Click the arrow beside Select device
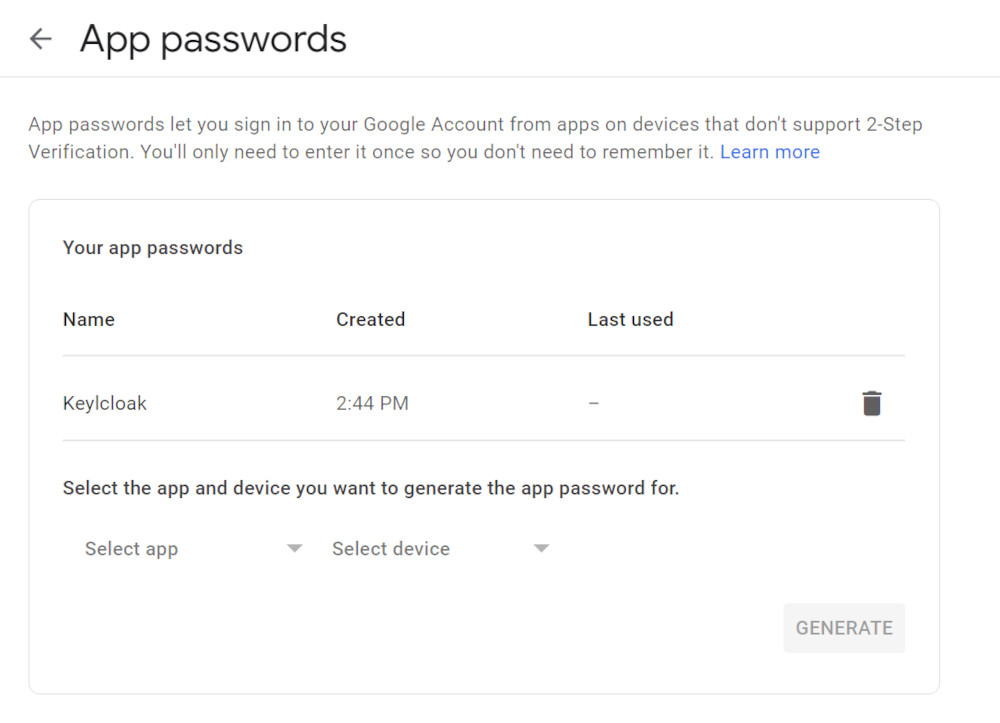1000x723 pixels. pyautogui.click(x=541, y=548)
